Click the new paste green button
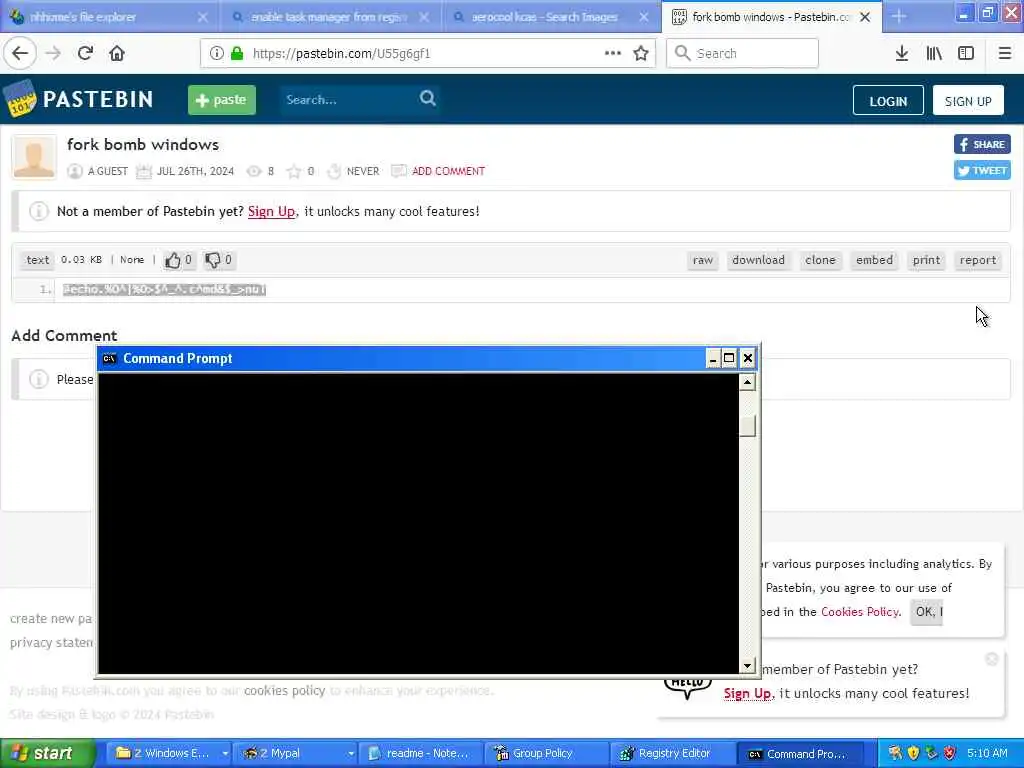 (221, 100)
